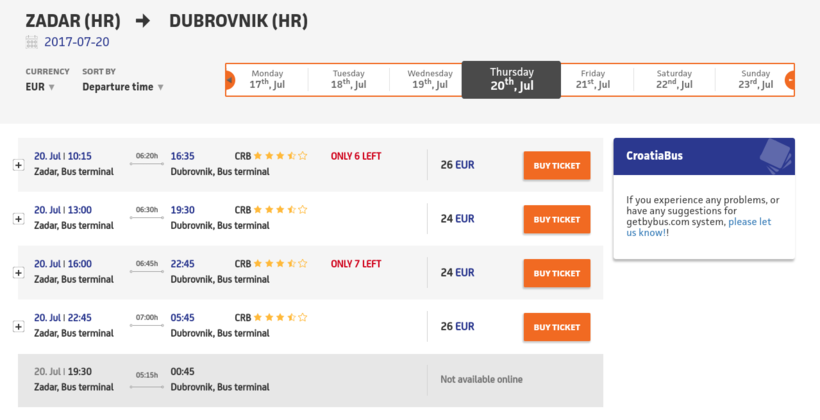Screen dimensions: 820x420
Task: Click the star rating for 13:00 departure
Action: click(280, 210)
